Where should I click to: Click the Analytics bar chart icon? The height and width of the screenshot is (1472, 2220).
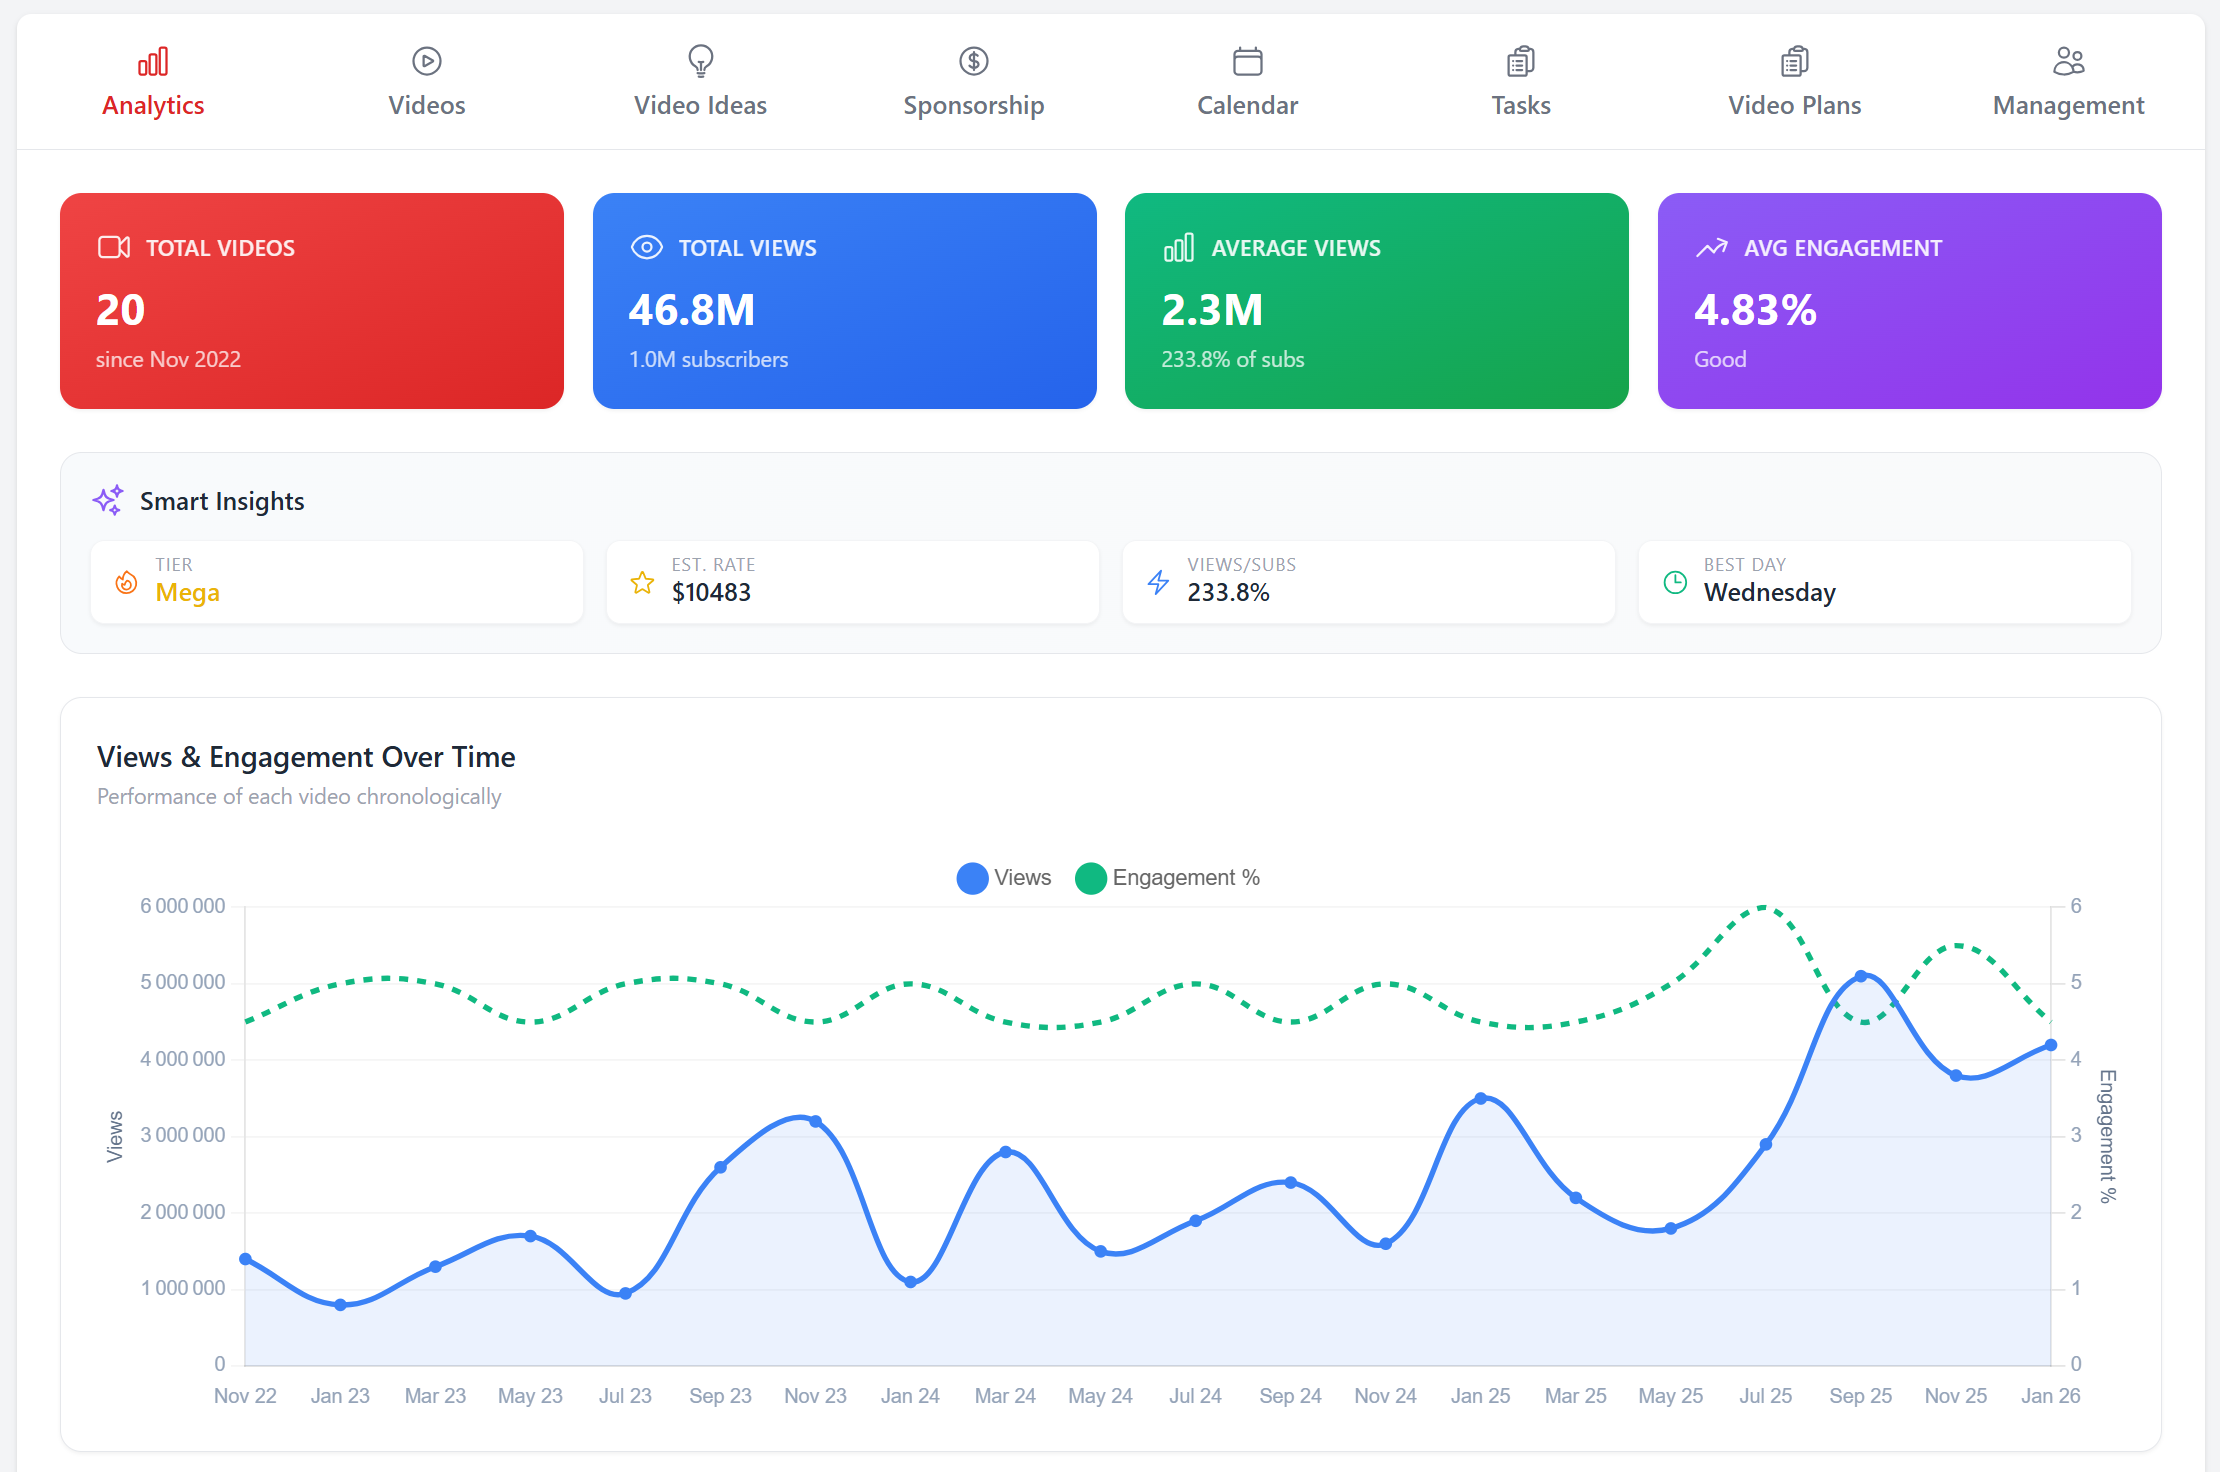click(153, 62)
